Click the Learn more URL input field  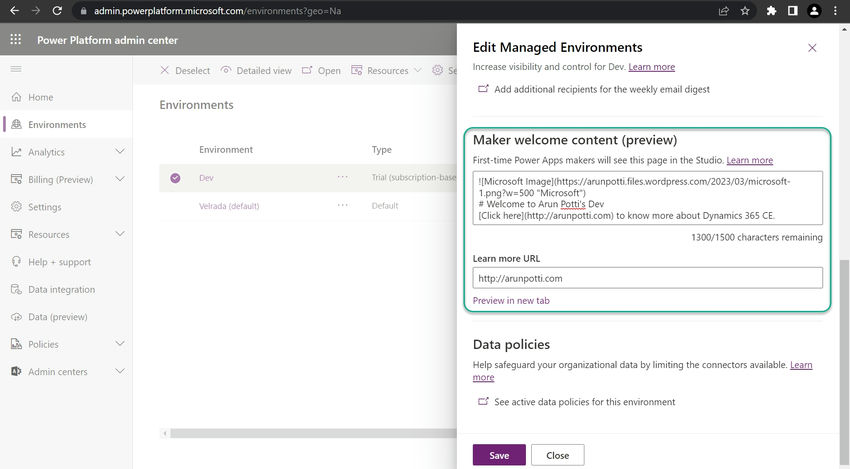(647, 278)
